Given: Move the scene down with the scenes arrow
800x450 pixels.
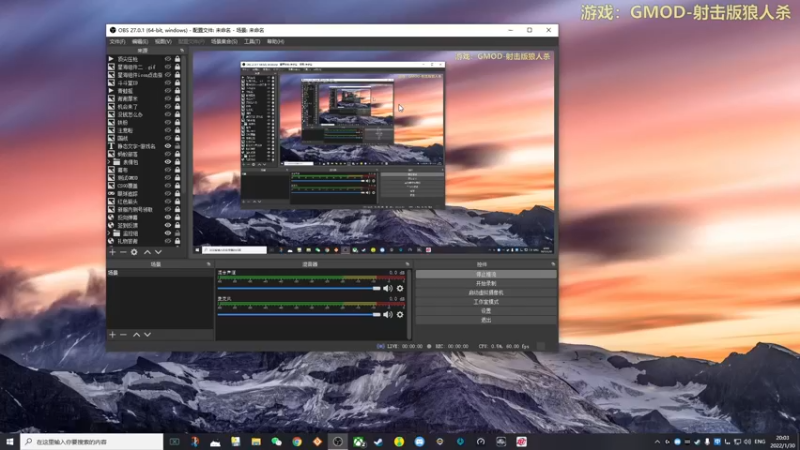Looking at the screenshot, I should [x=147, y=335].
